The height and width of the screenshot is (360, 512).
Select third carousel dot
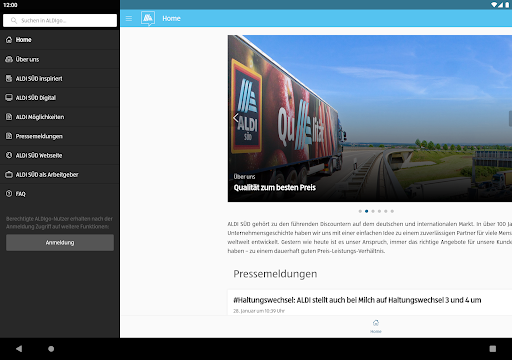(x=373, y=211)
